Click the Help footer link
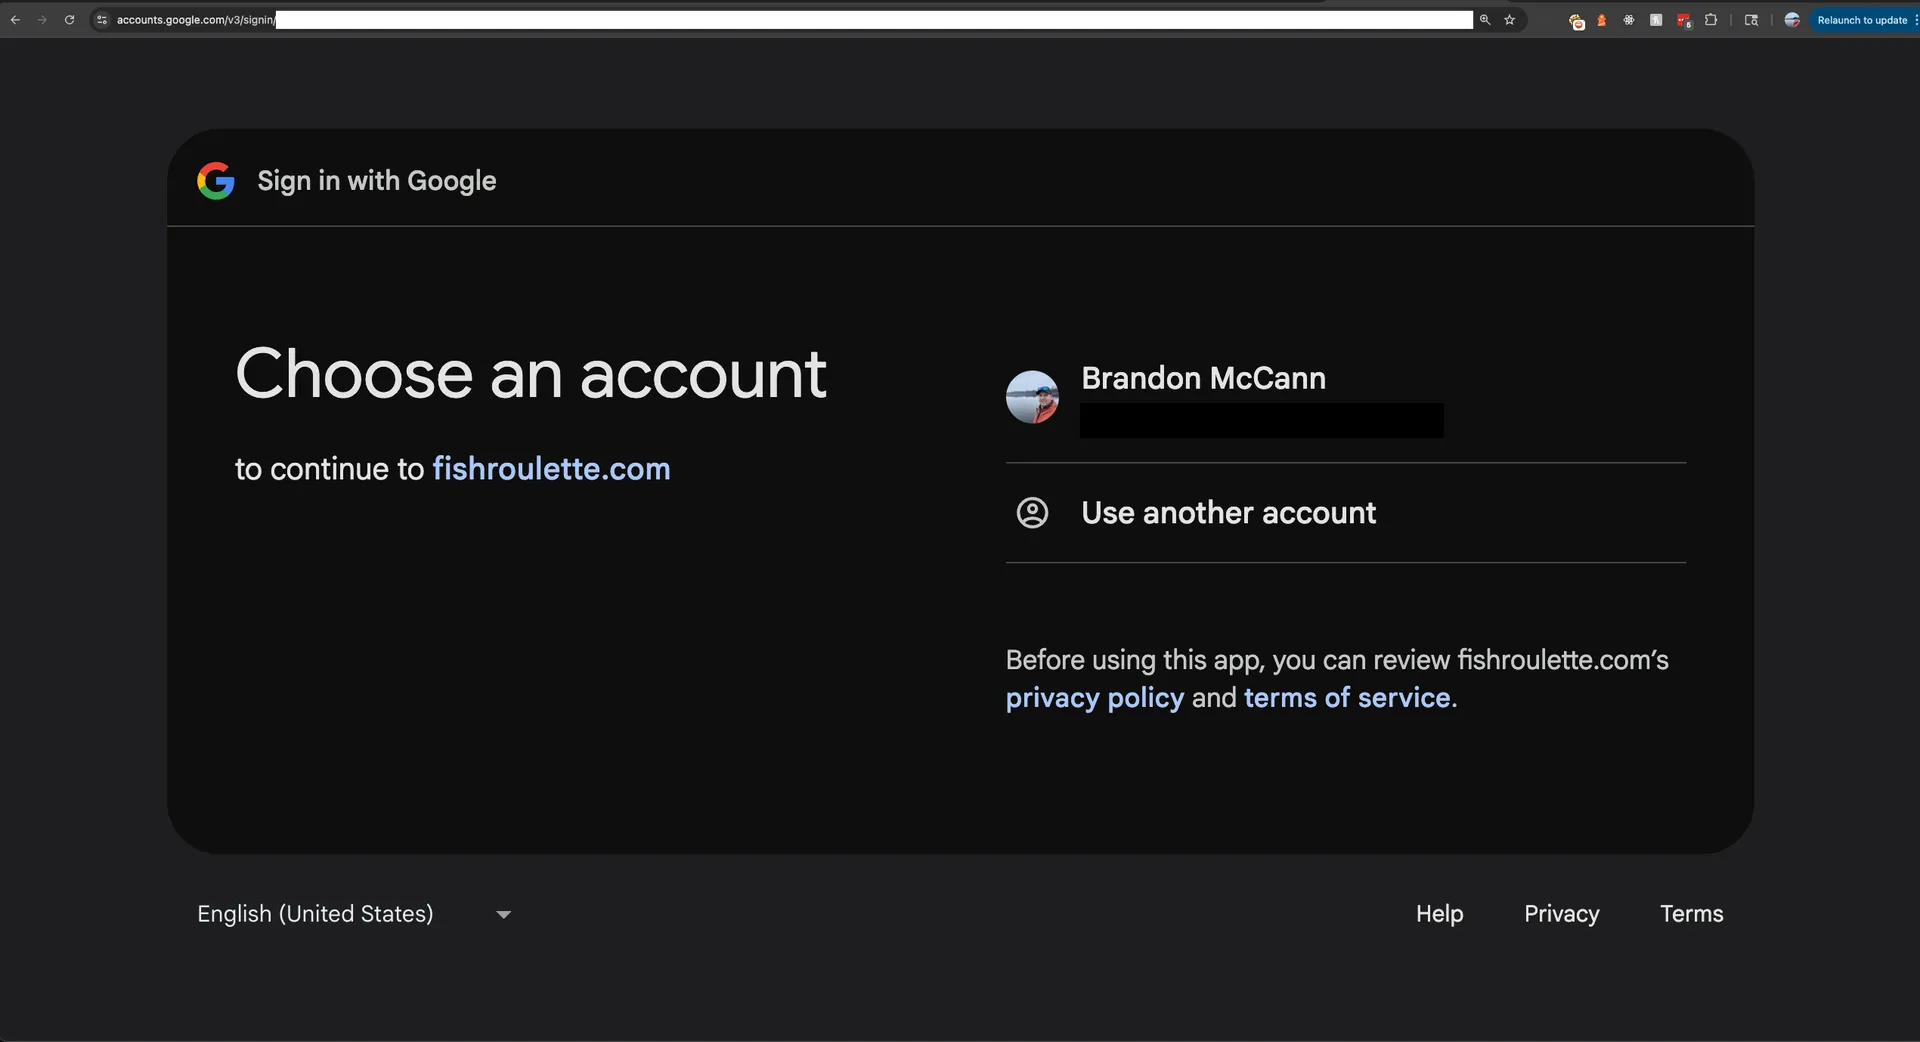Screen dimensions: 1920x1042 point(1439,914)
